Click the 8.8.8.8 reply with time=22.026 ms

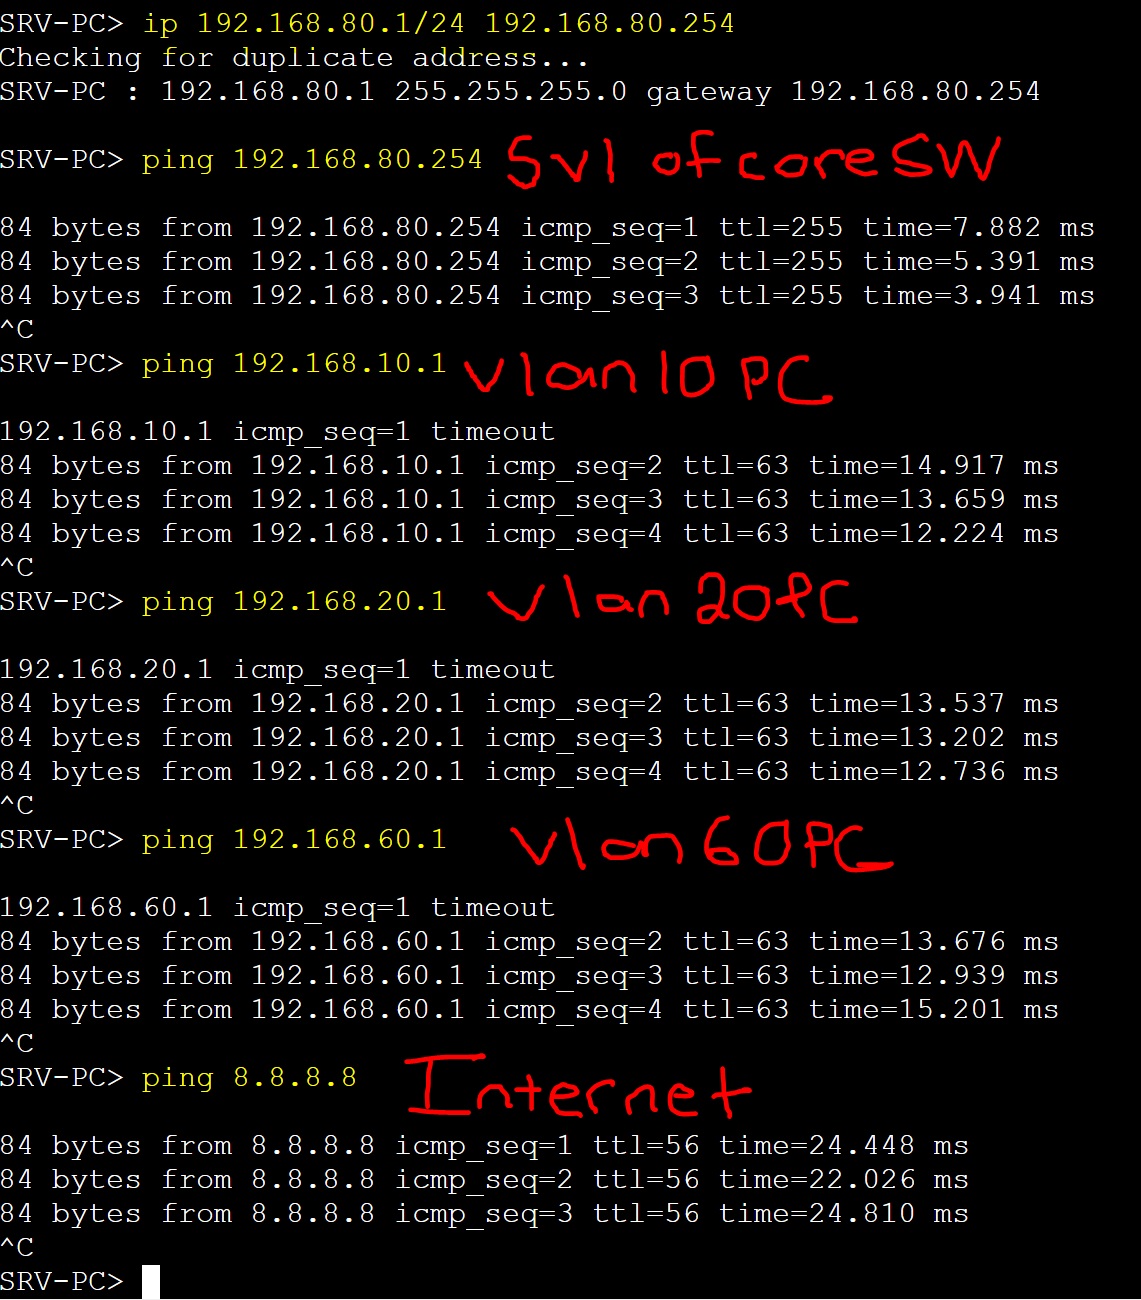click(x=484, y=1180)
